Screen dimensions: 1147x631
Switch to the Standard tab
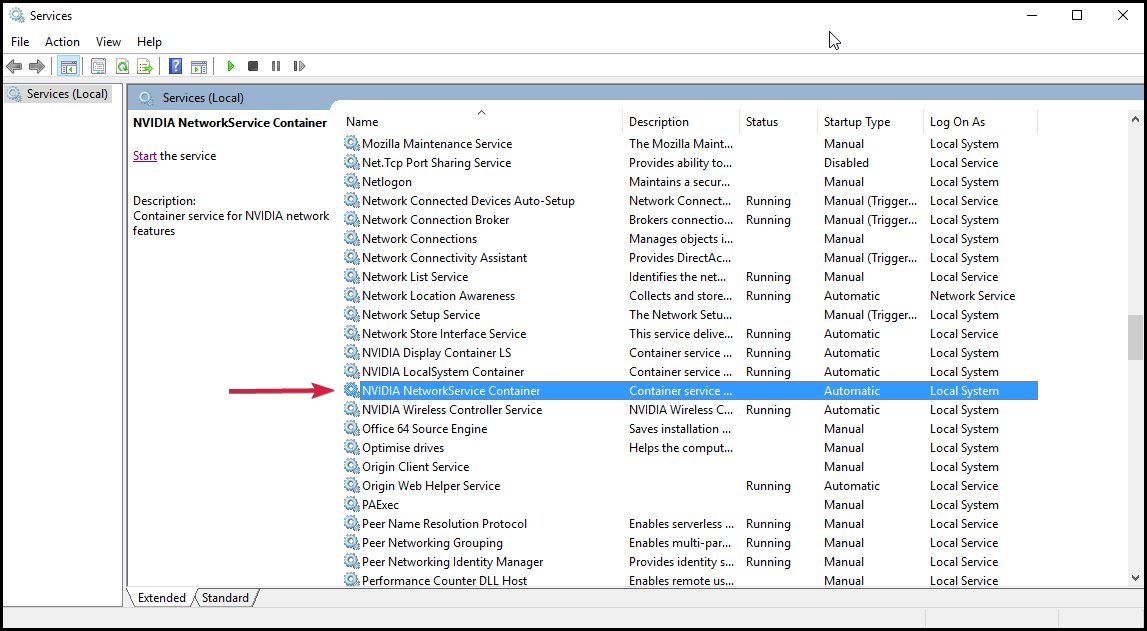(225, 598)
